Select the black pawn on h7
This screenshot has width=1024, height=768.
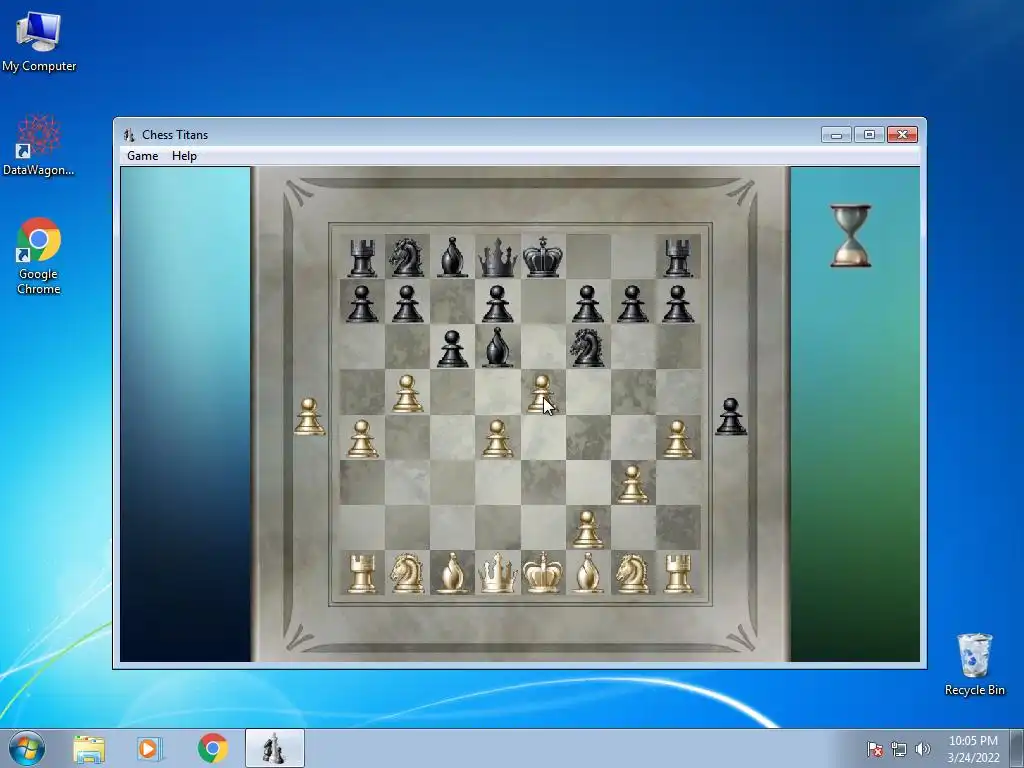(x=678, y=303)
